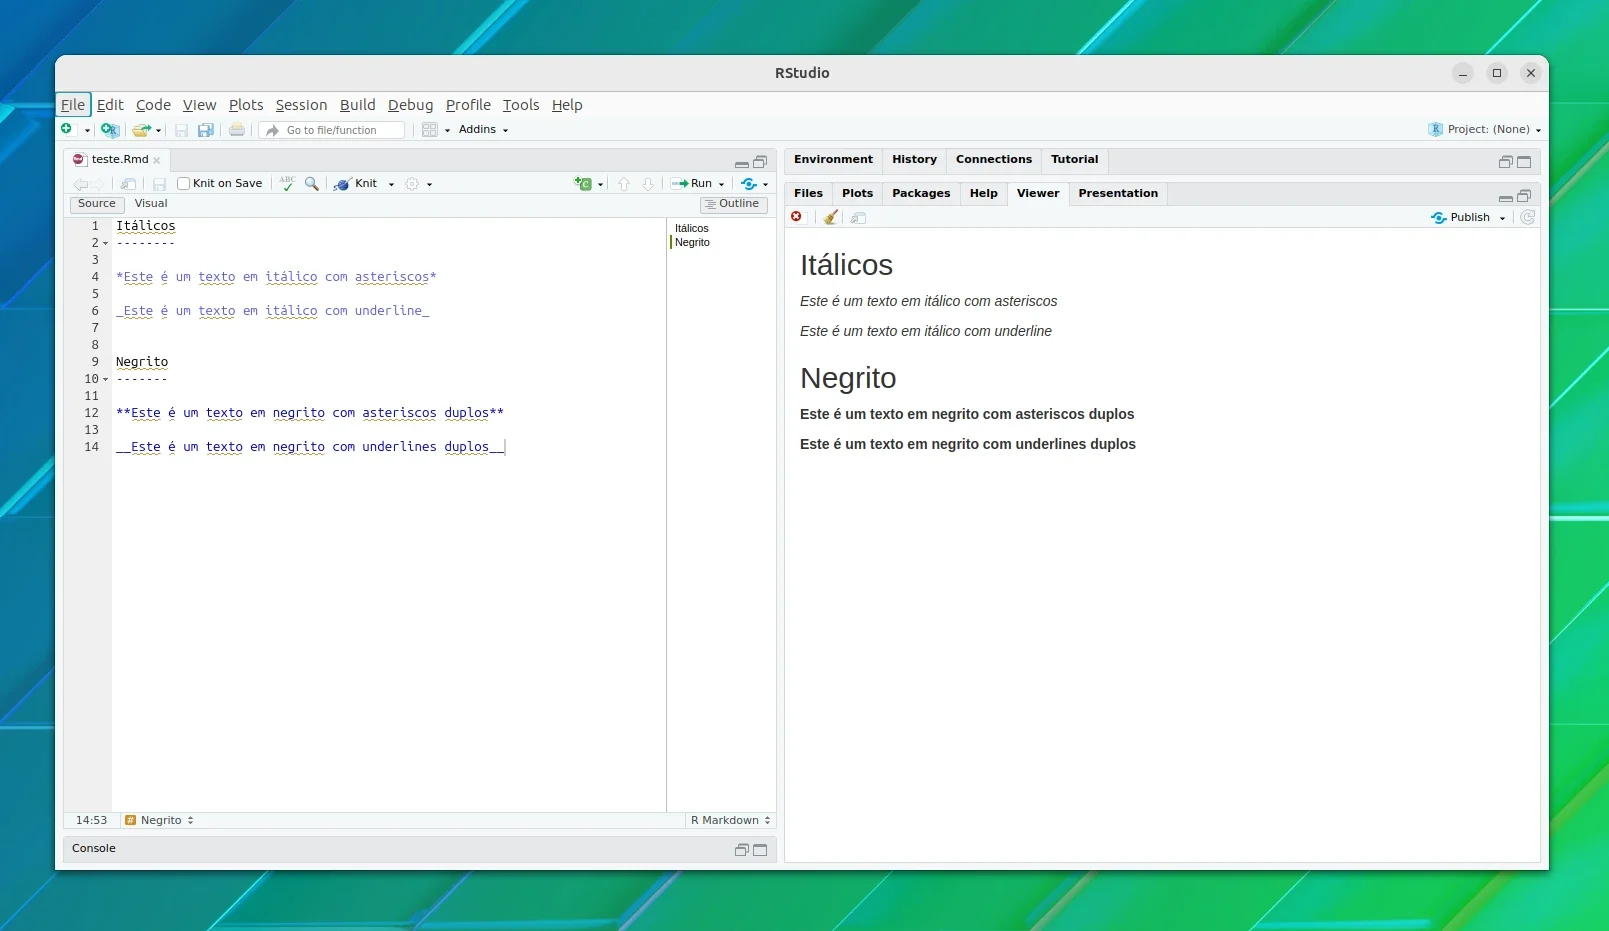Screen dimensions: 1609x931
Task: Select the teste.Rmd editor tab
Action: coord(119,160)
